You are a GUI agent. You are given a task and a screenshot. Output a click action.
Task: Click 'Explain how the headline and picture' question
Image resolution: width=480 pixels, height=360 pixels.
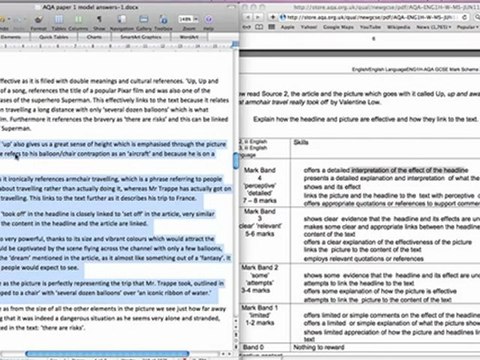(366, 119)
